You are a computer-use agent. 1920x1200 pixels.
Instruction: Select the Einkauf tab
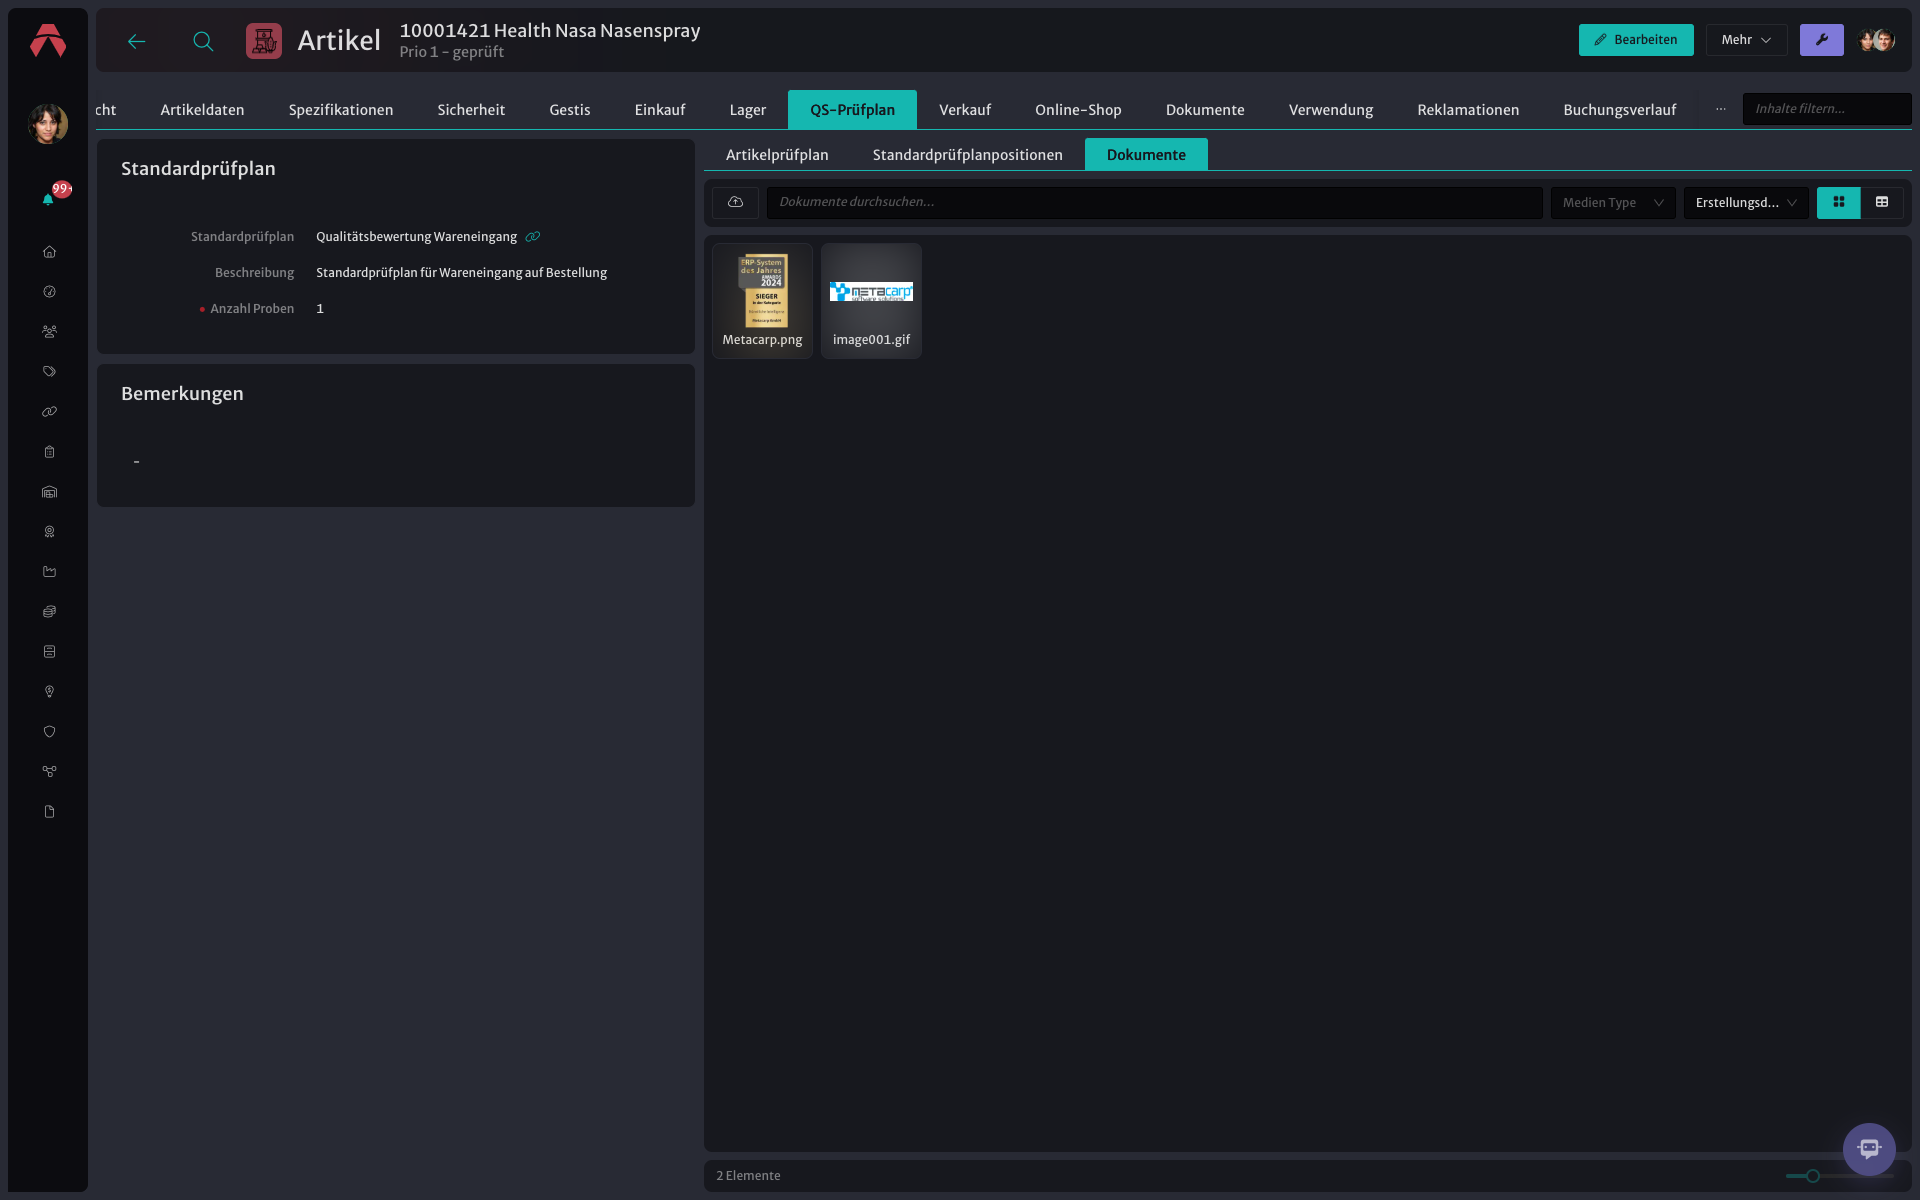pos(660,110)
